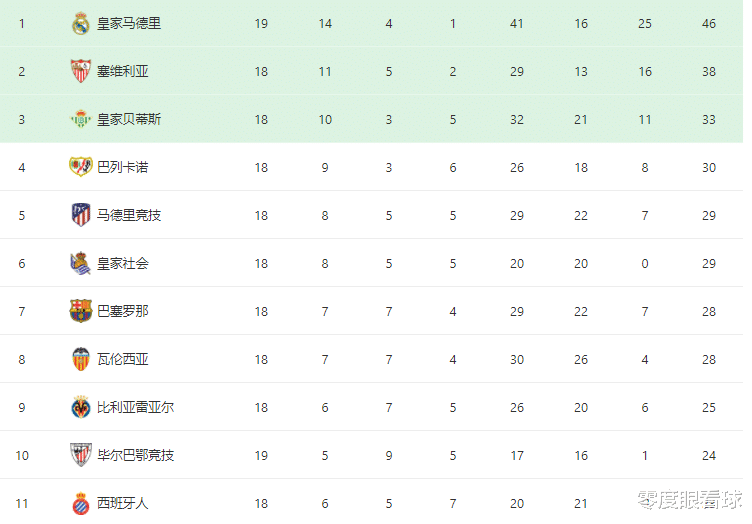Open the 马德里竞技 team page
This screenshot has height=524, width=752.
coord(129,215)
